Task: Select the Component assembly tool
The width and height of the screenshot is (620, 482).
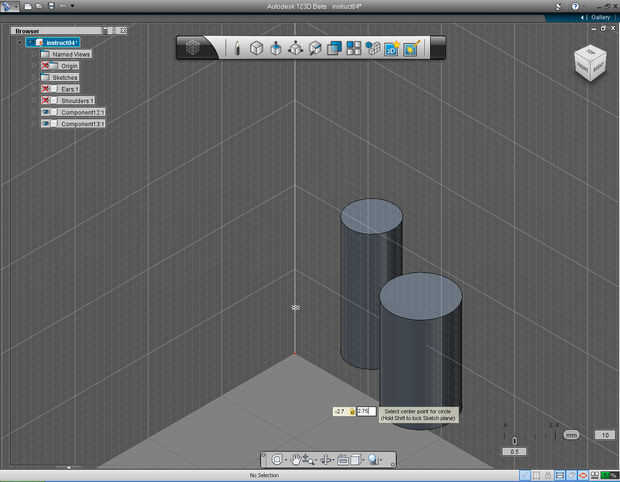Action: tap(372, 48)
